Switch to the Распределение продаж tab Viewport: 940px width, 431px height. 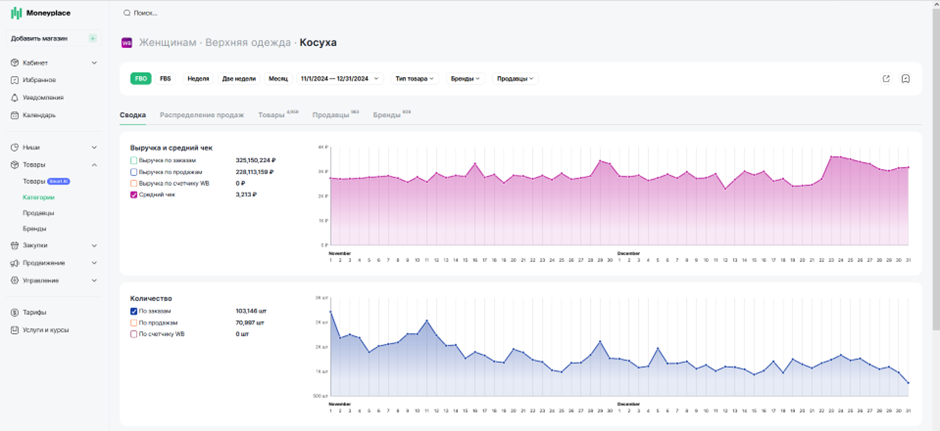pos(202,115)
